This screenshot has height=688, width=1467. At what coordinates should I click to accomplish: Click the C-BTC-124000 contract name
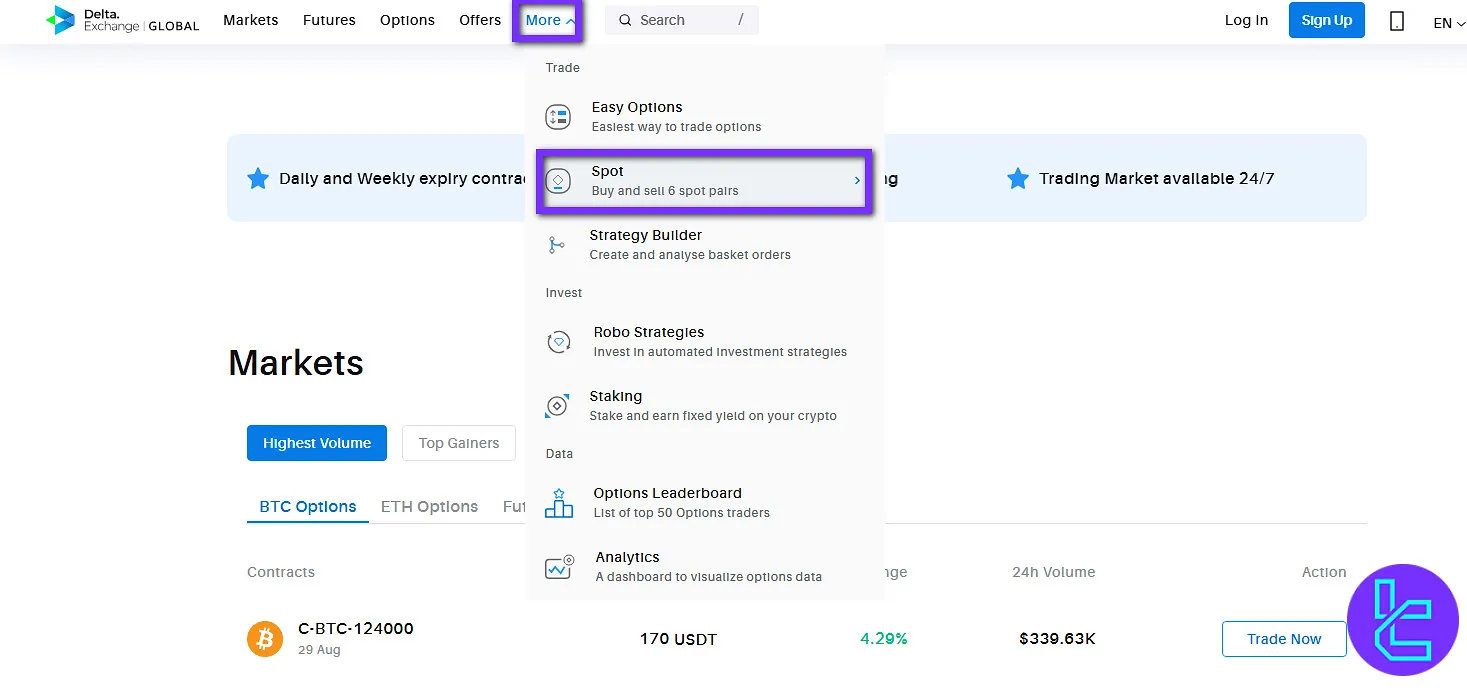(356, 629)
